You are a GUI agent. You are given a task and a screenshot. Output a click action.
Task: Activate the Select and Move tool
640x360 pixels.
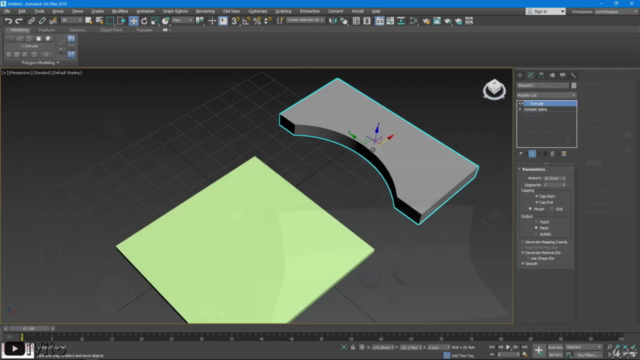click(133, 21)
